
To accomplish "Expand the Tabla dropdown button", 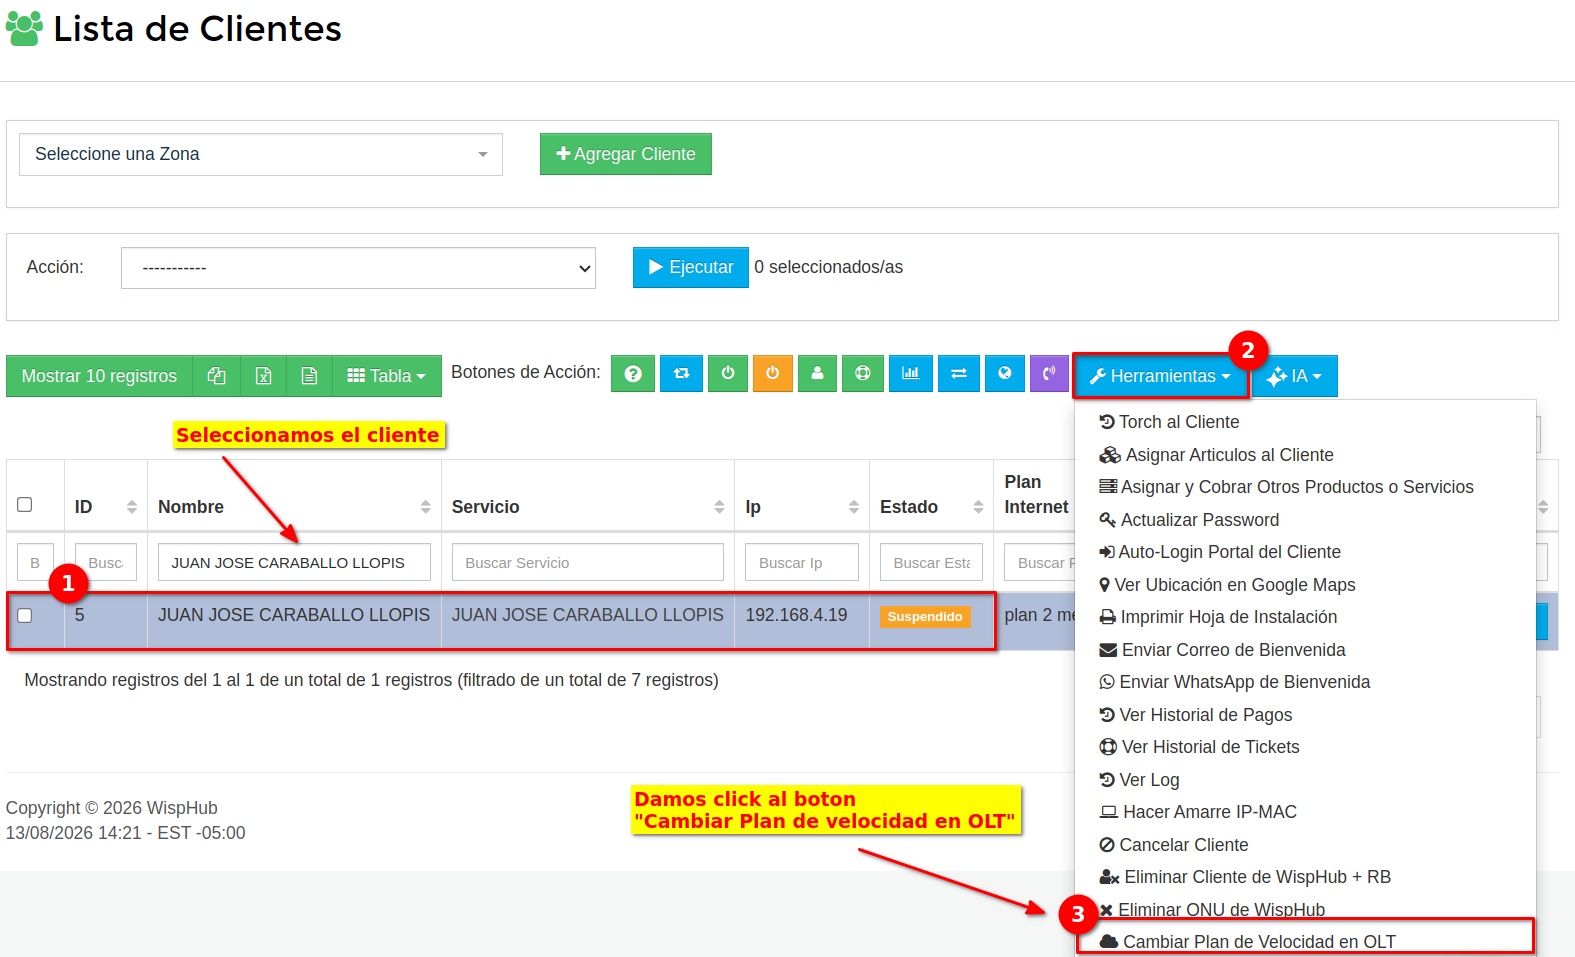I will [386, 376].
